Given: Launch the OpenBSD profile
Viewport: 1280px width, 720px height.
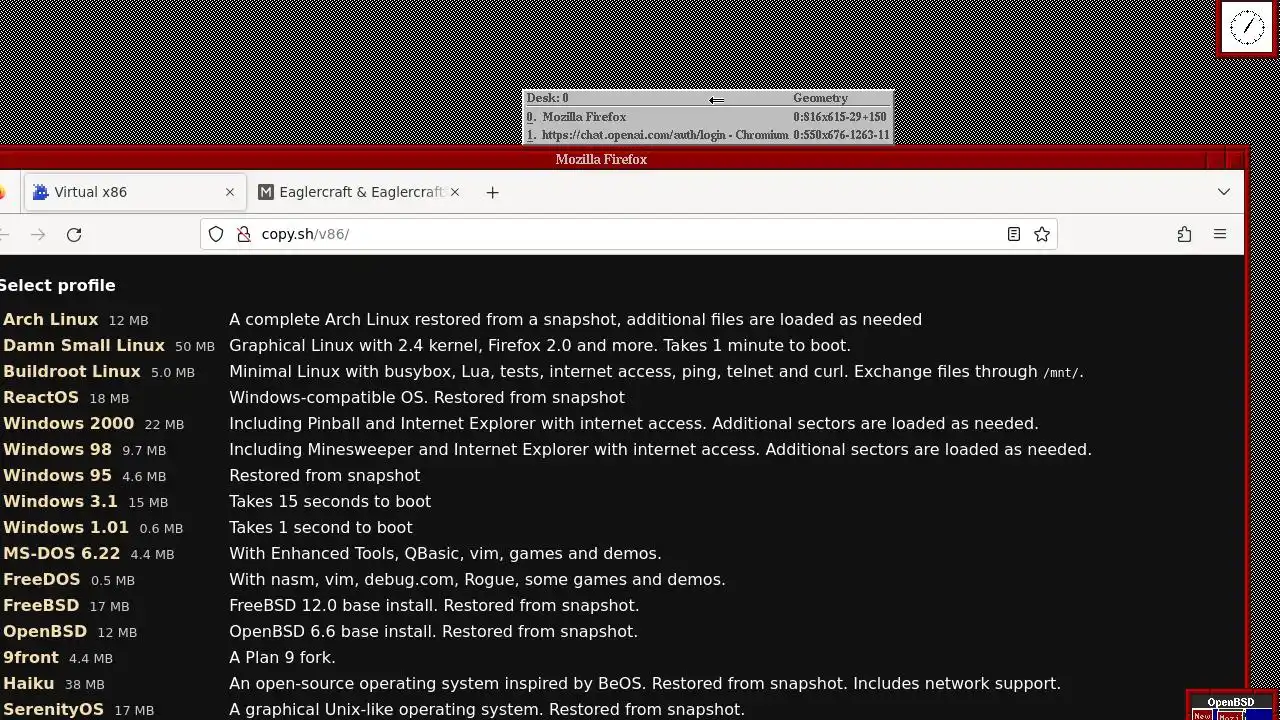Looking at the screenshot, I should [45, 631].
